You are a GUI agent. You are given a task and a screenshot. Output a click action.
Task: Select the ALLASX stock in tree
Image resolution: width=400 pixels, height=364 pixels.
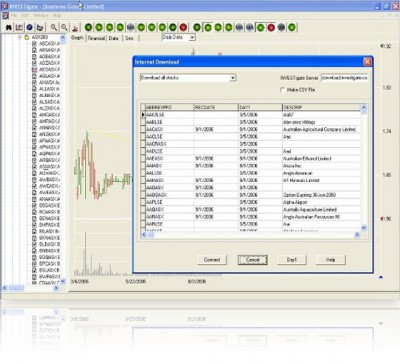[x=49, y=89]
